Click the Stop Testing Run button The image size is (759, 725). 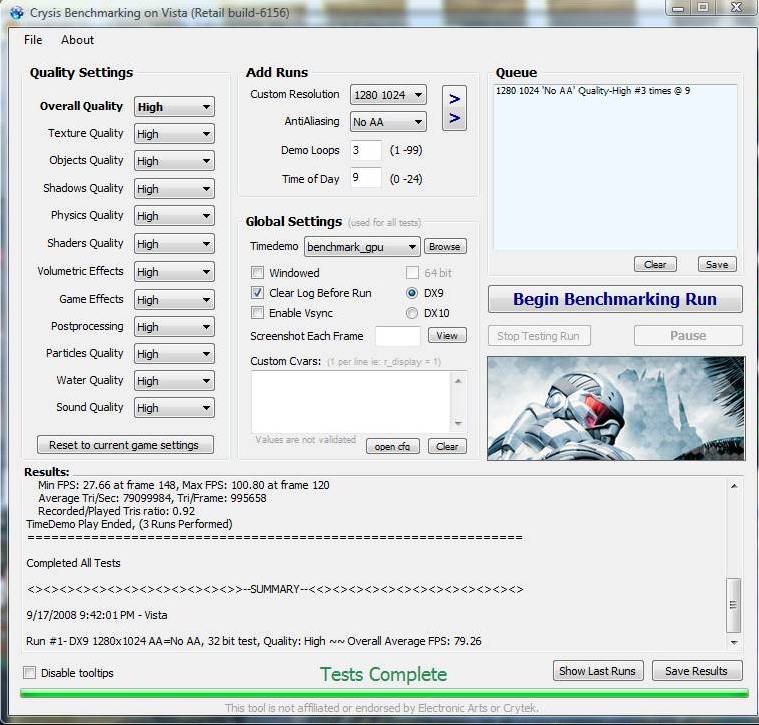(539, 336)
